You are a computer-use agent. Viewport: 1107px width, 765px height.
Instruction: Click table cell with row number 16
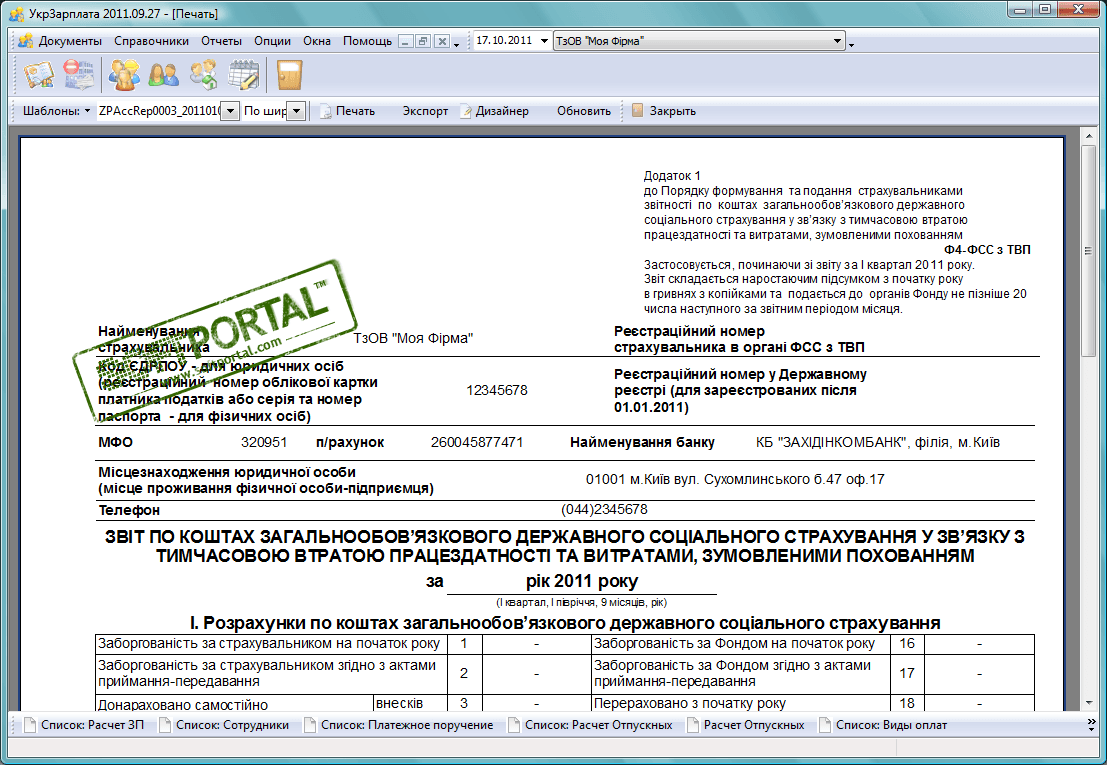[907, 644]
